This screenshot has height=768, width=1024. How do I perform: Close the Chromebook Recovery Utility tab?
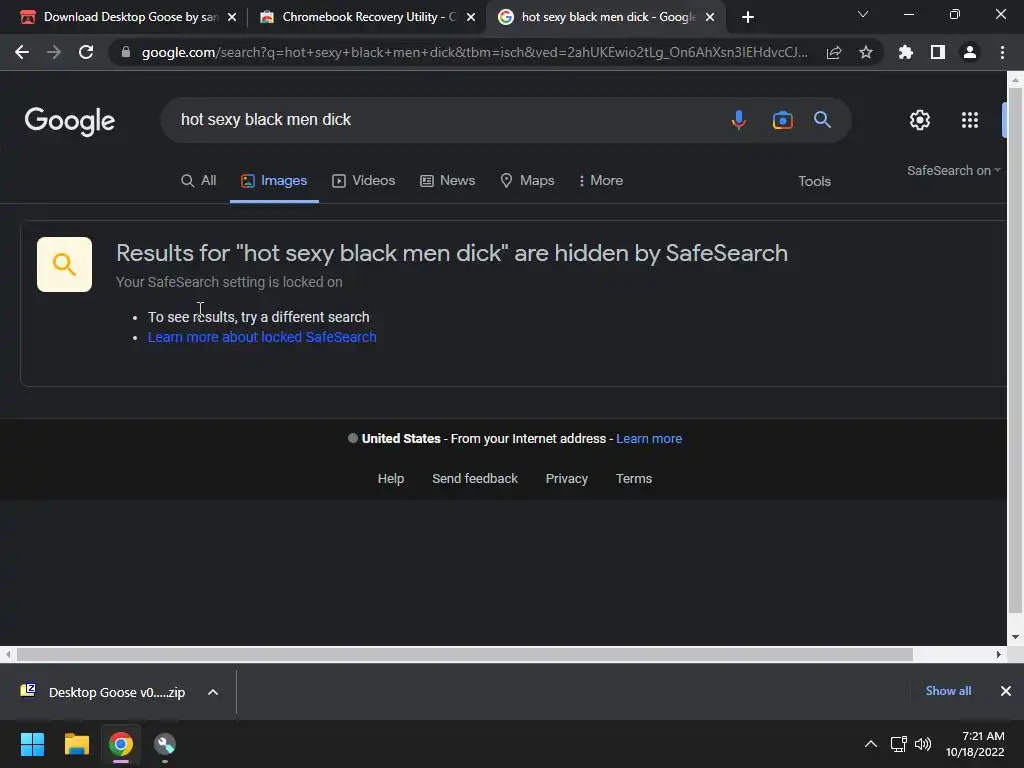[x=471, y=17]
